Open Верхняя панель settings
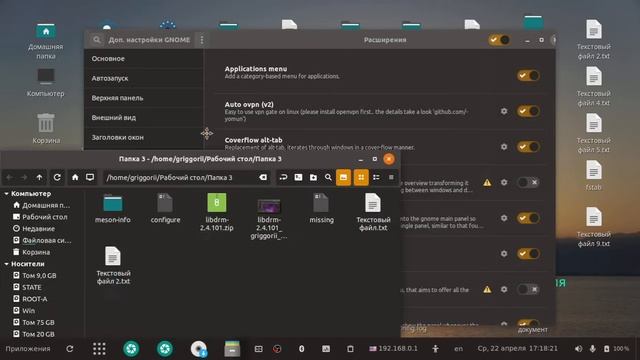This screenshot has width=640, height=360. click(144, 98)
